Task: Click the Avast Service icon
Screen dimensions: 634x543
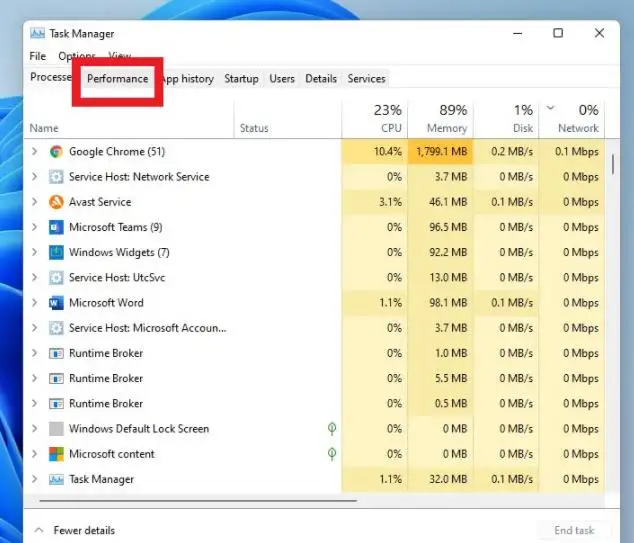Action: tap(56, 202)
